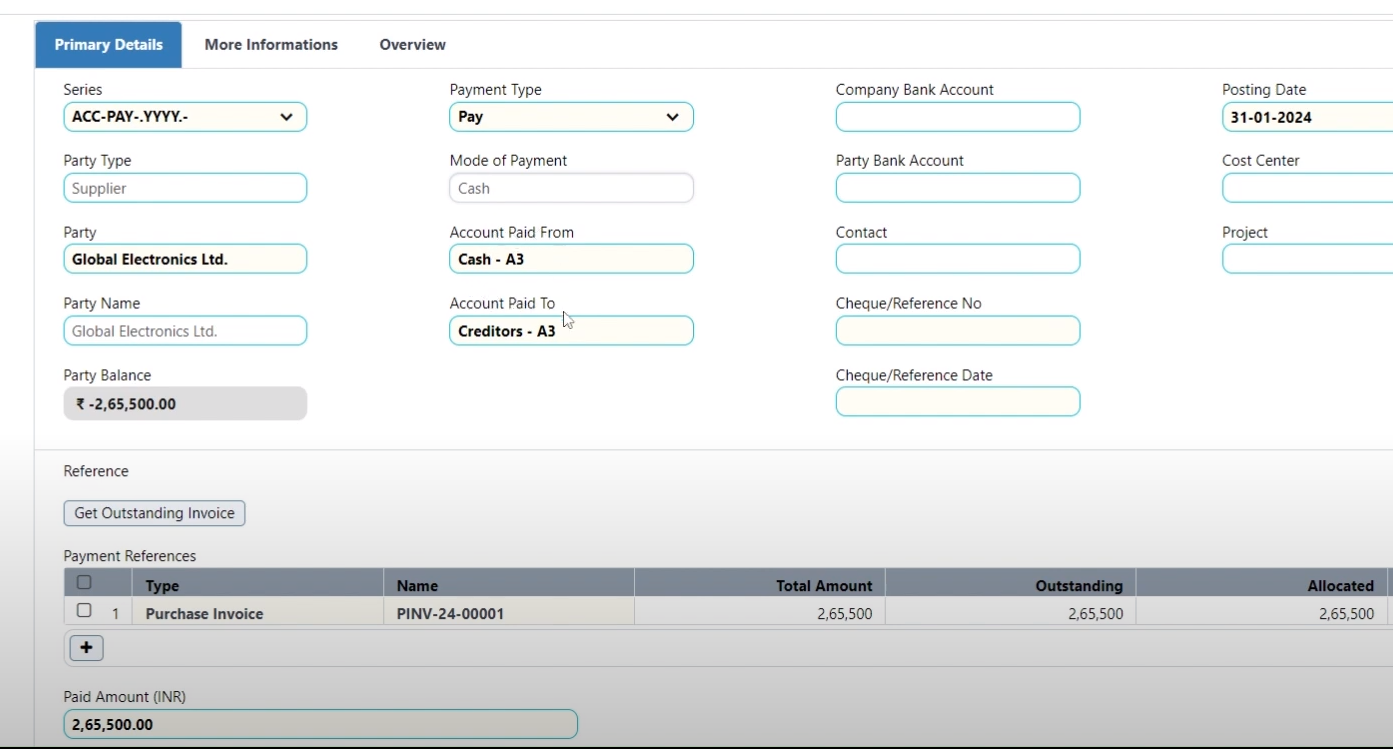Click the Posting Date field 31-01-2024
The height and width of the screenshot is (749, 1393).
coord(1307,117)
